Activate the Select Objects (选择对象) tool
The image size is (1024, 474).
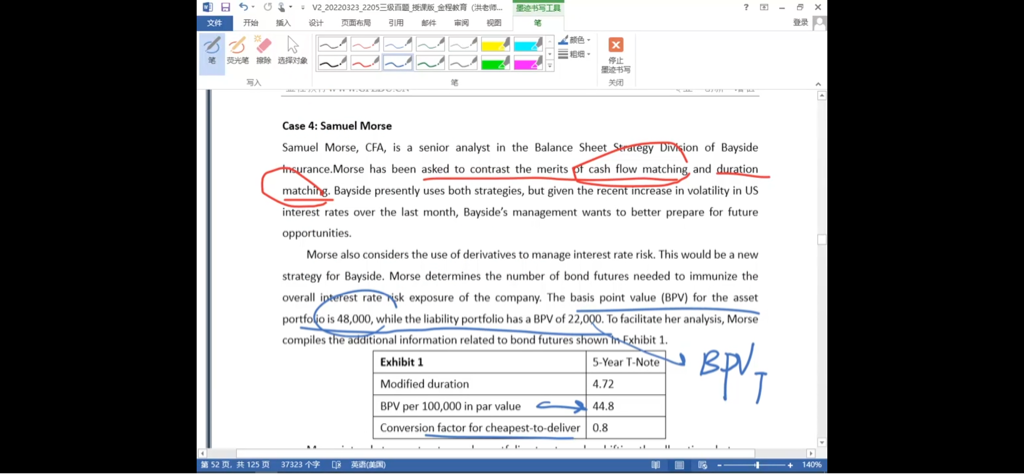pyautogui.click(x=292, y=49)
